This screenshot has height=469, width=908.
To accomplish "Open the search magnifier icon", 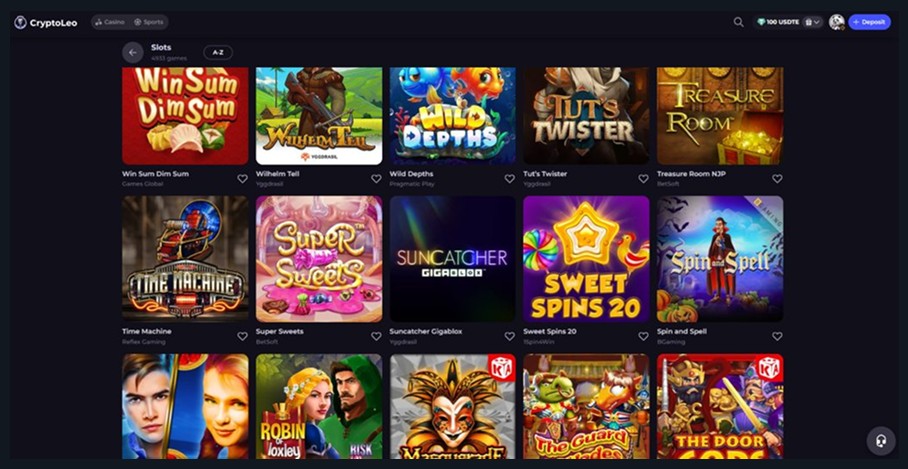I will coord(738,22).
